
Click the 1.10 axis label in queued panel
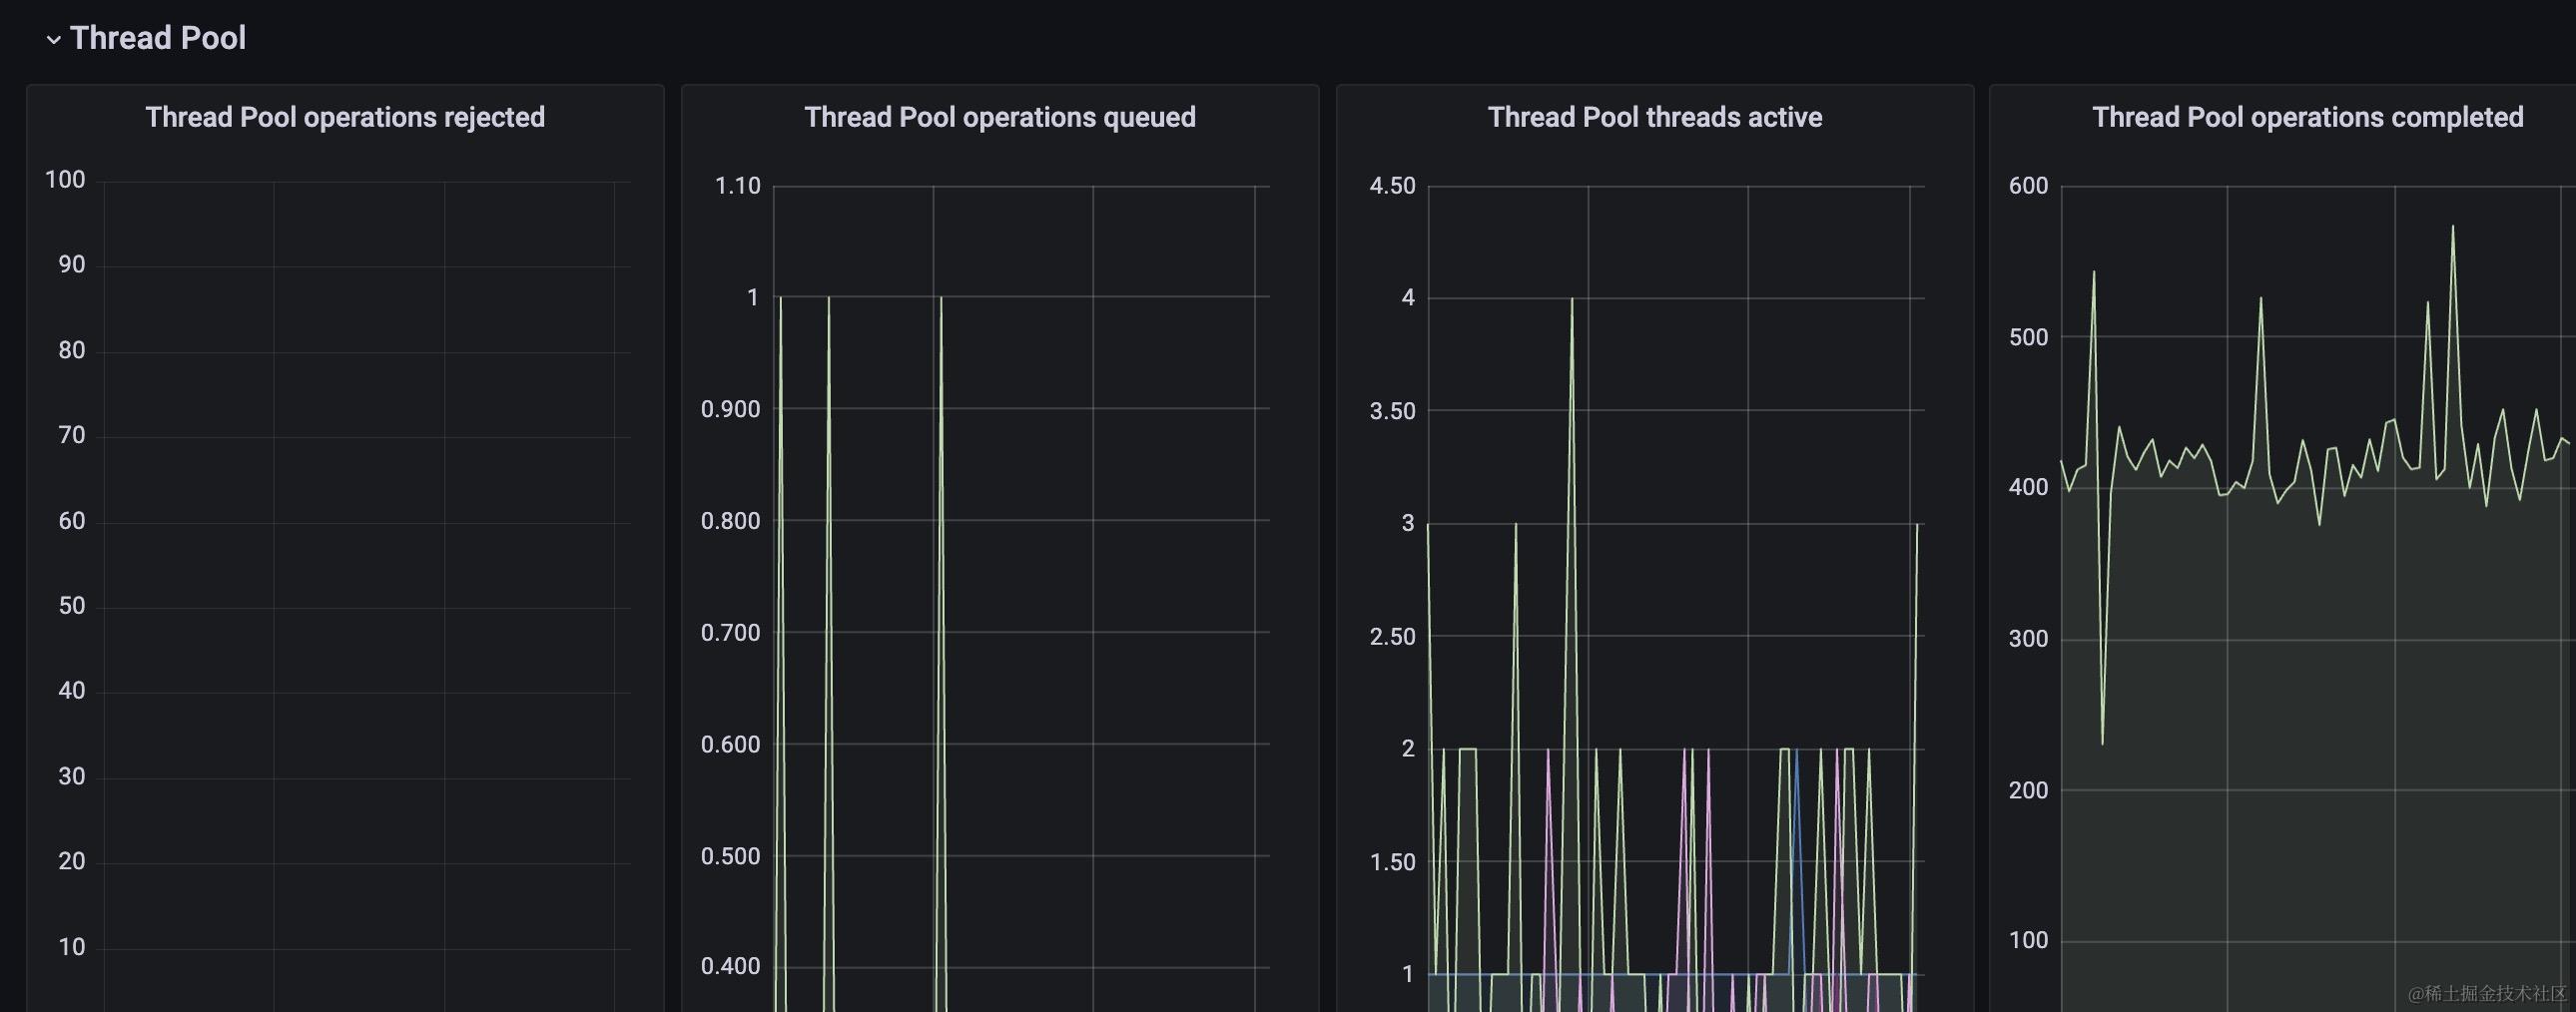pyautogui.click(x=738, y=186)
